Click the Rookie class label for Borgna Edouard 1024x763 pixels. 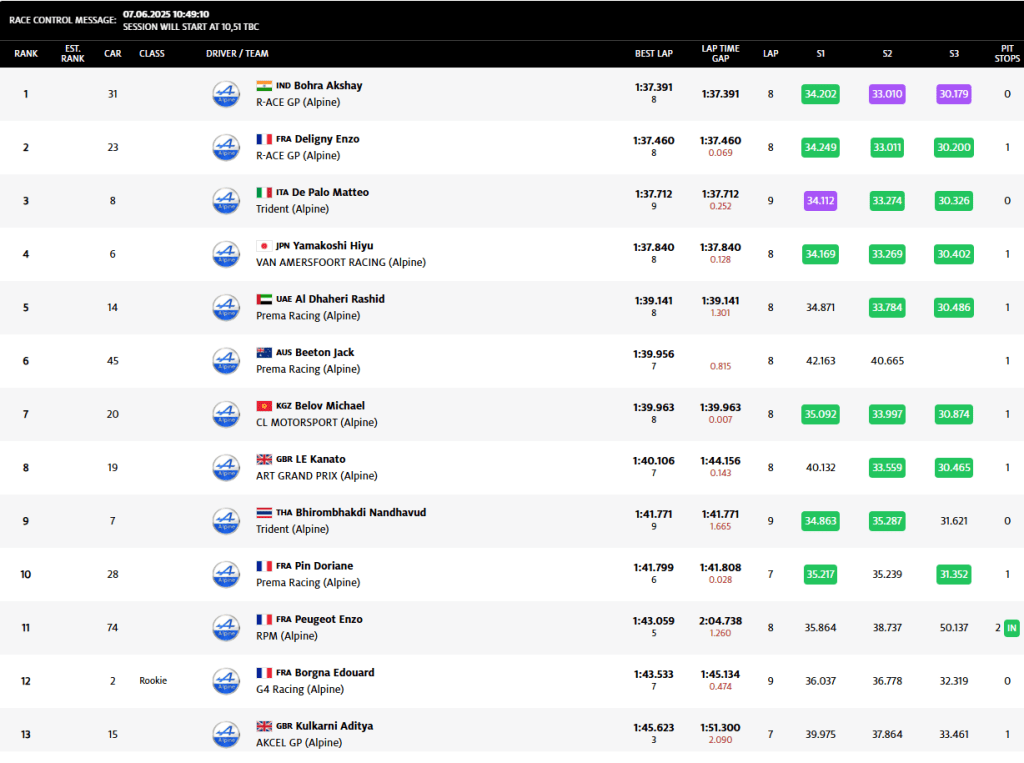coord(153,681)
